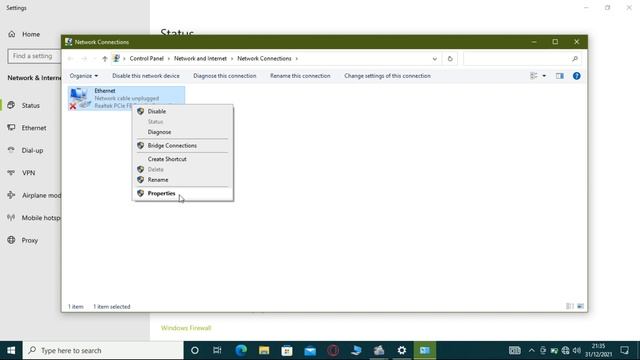Click the Find a setting search box
This screenshot has height=360, width=640.
(34, 56)
